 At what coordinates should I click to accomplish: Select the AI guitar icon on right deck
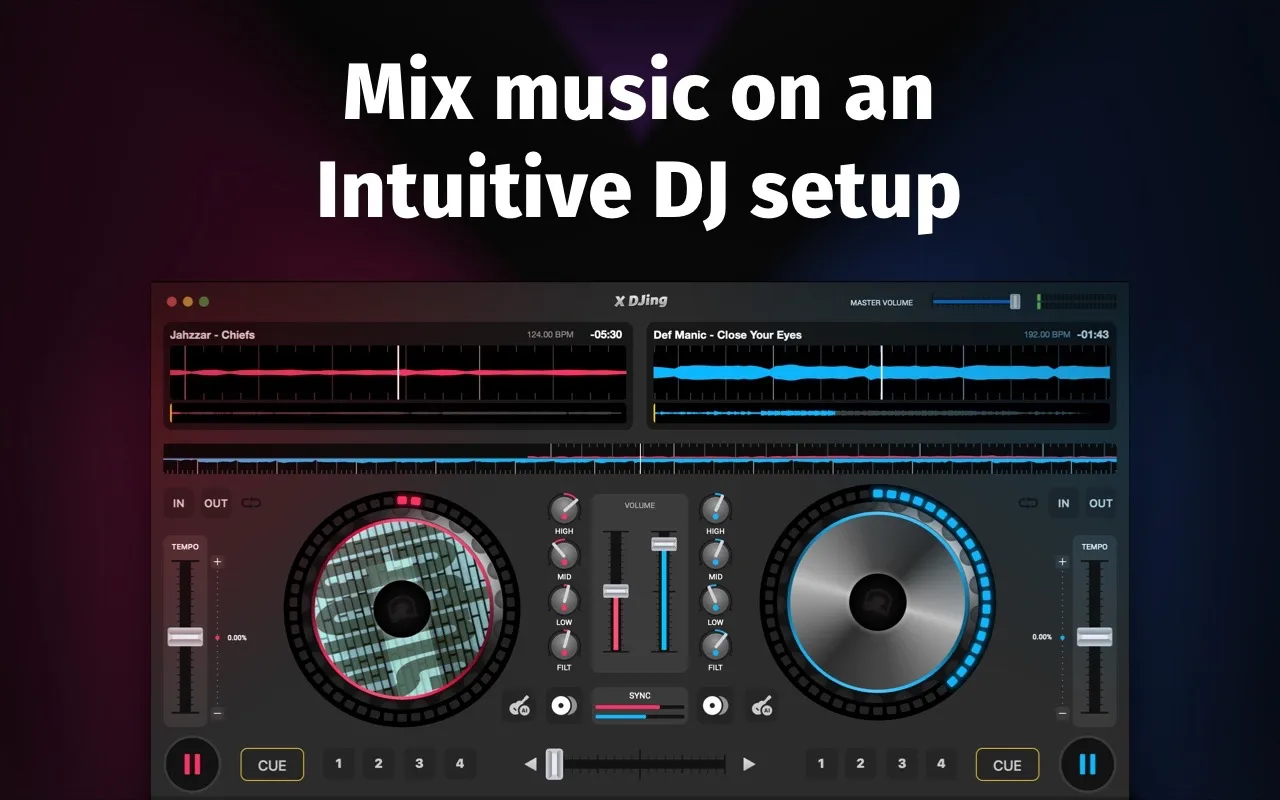point(762,705)
